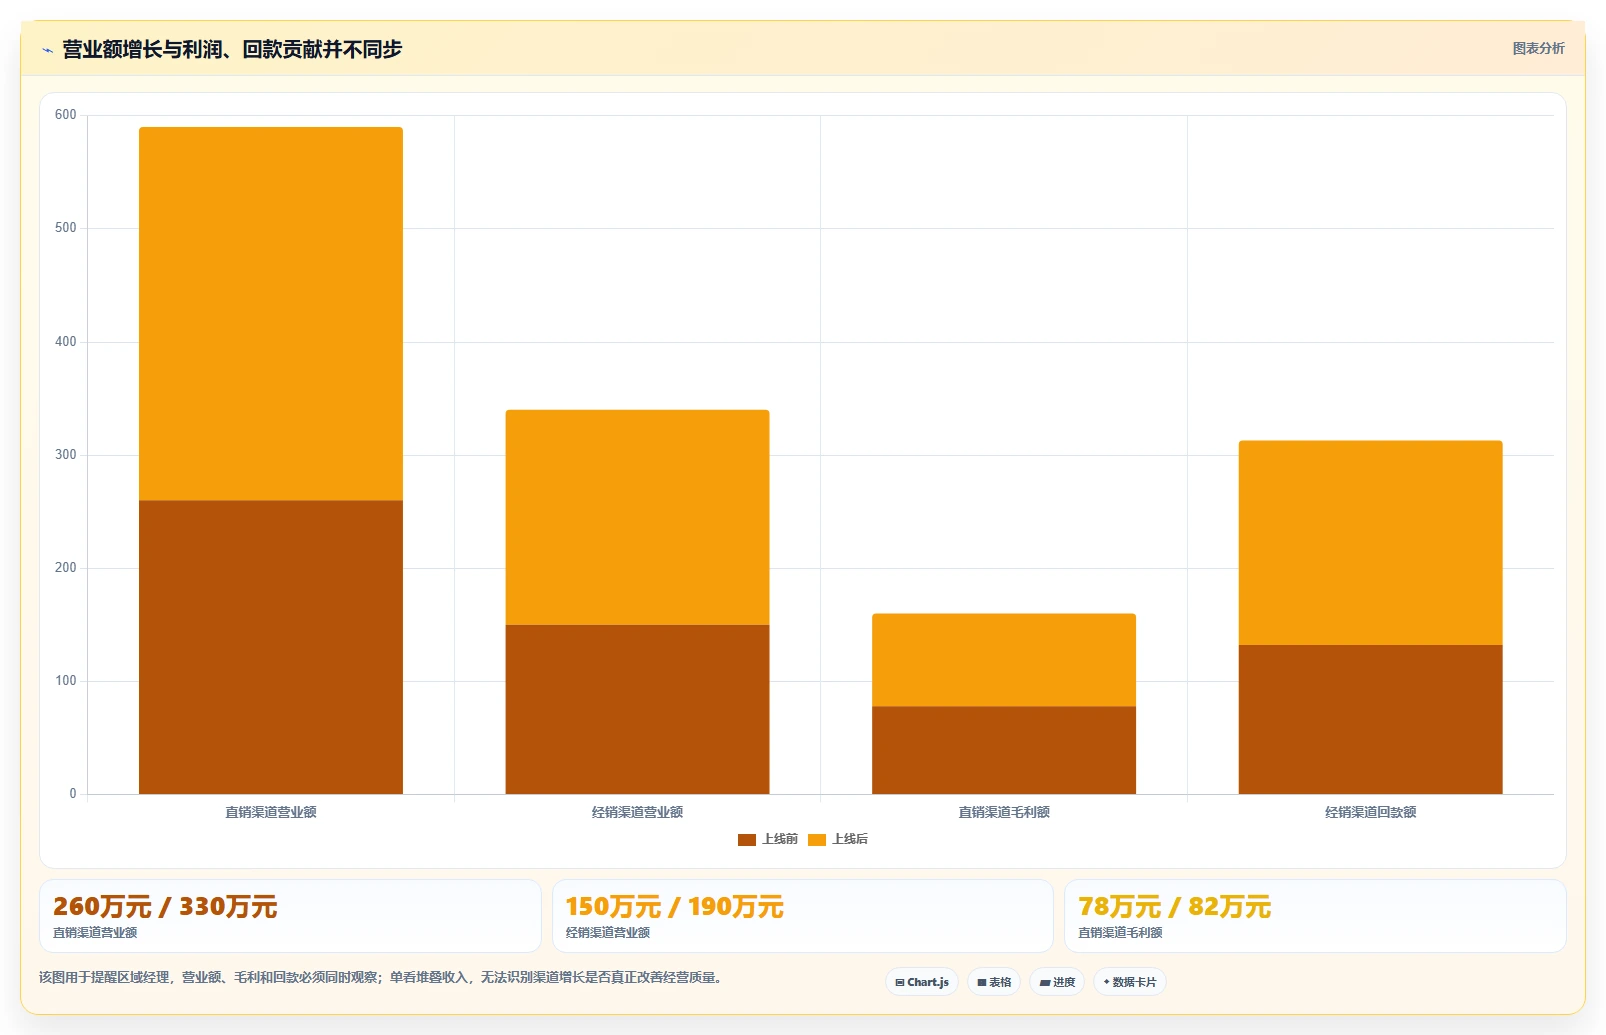Click the 上线前 segment of 直销渠道营业额 bar
This screenshot has width=1606, height=1035.
271,647
